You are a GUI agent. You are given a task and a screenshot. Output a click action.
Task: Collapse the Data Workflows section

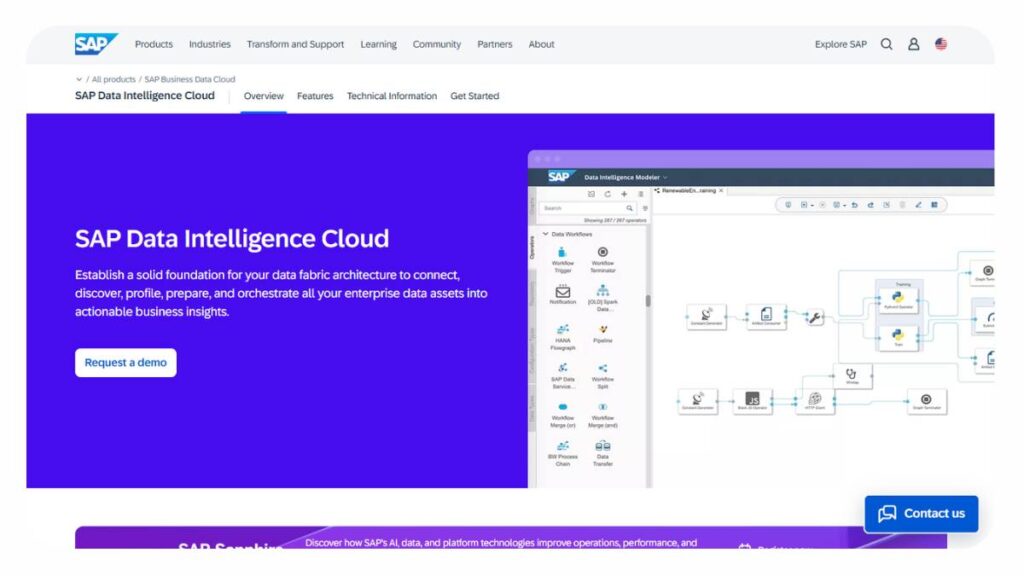click(x=546, y=234)
